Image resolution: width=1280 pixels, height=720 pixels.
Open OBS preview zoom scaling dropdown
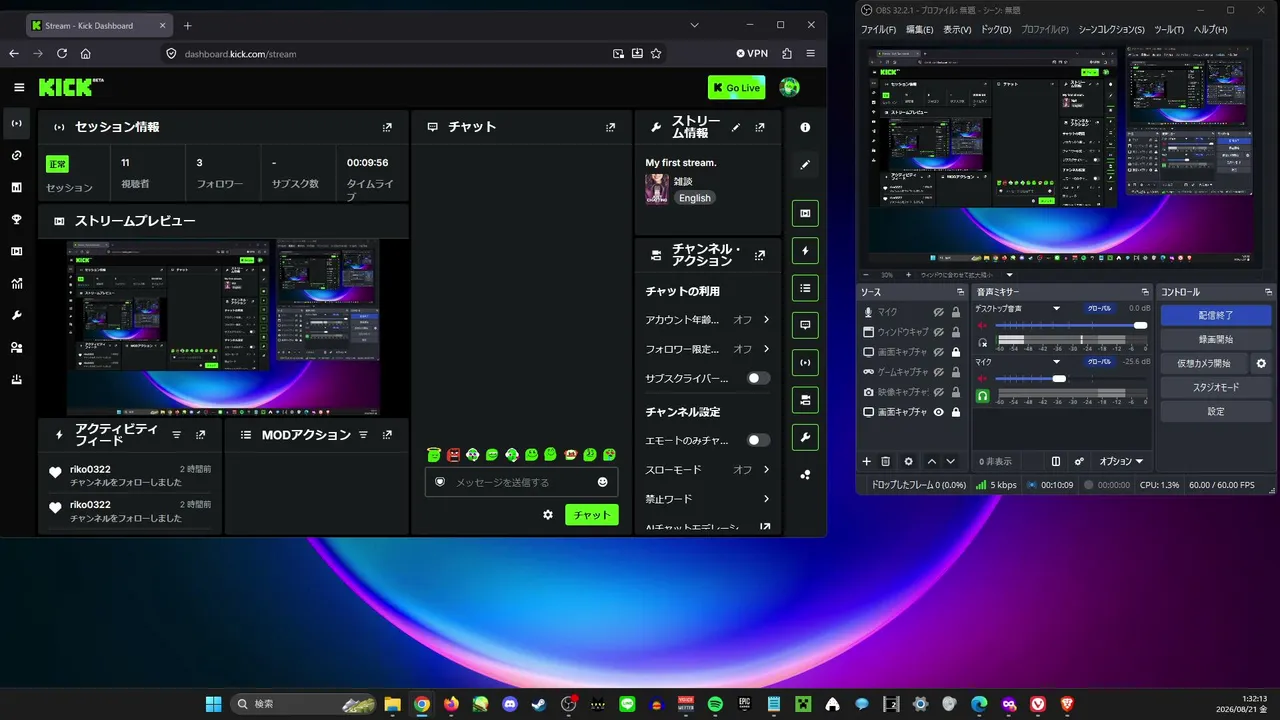tap(1009, 275)
